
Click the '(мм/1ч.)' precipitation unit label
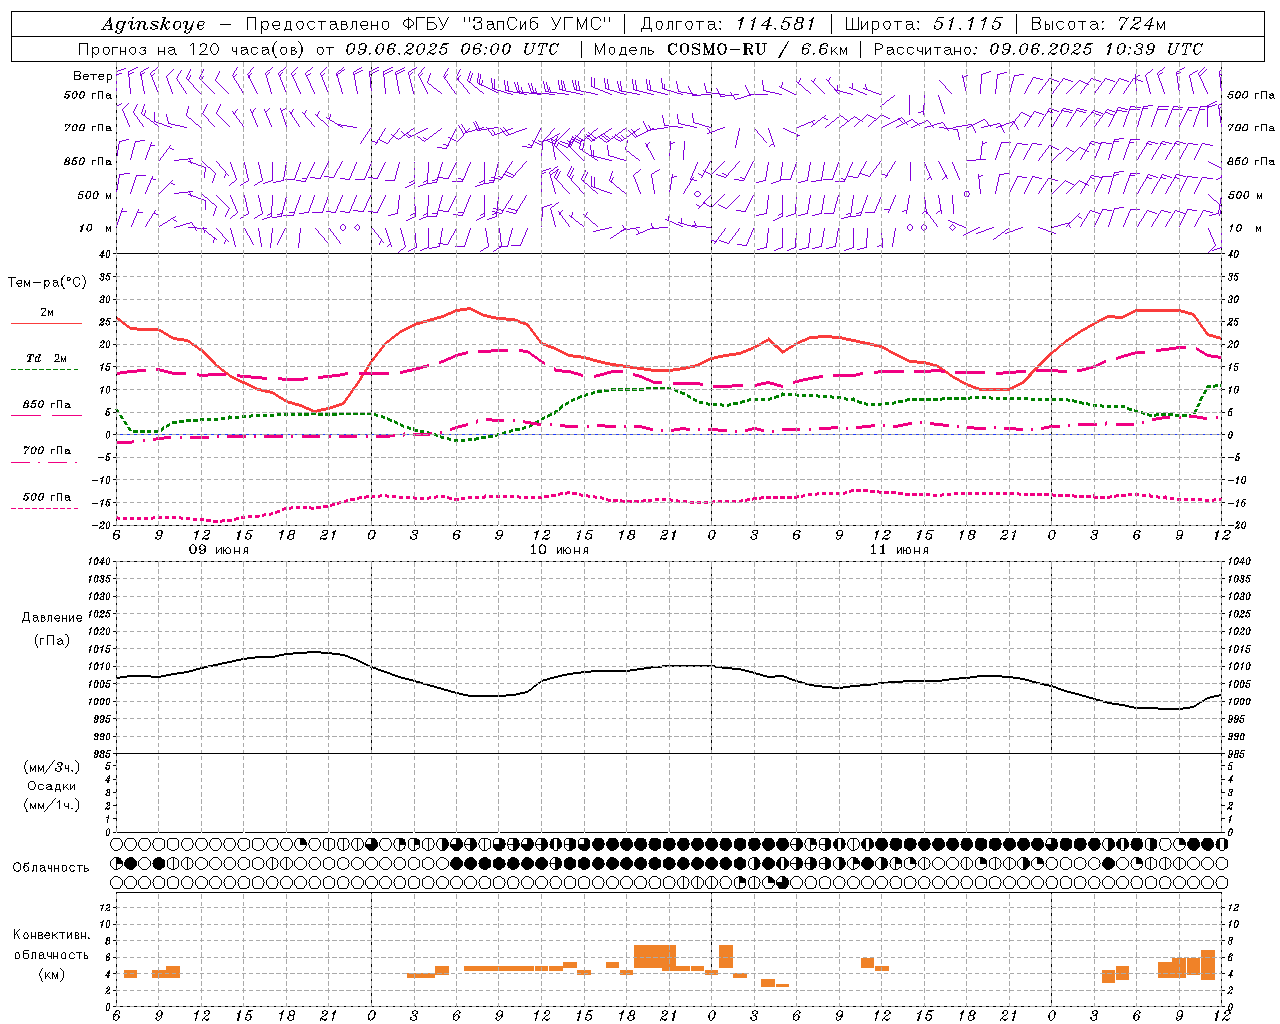pyautogui.click(x=52, y=805)
